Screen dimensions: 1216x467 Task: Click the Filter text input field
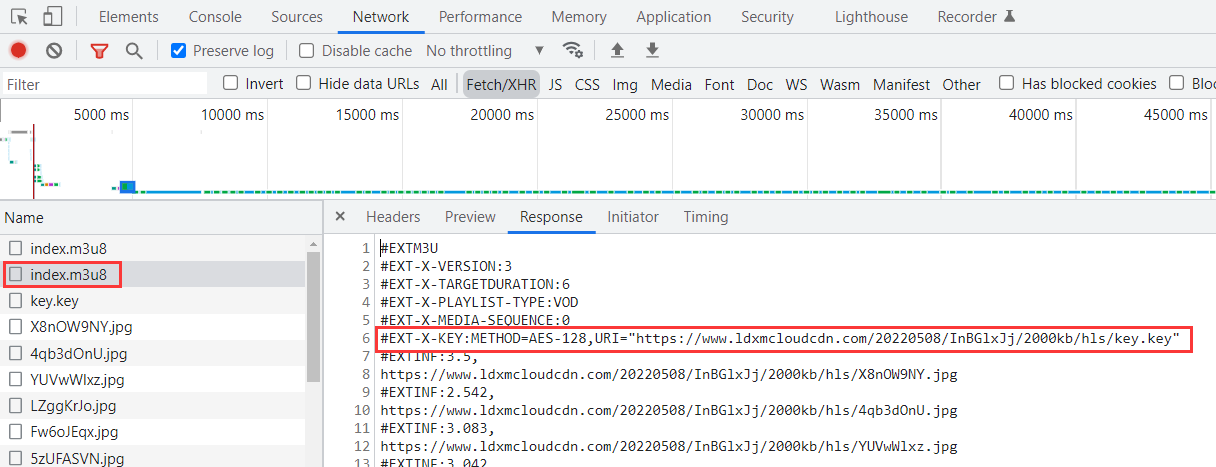(x=105, y=85)
